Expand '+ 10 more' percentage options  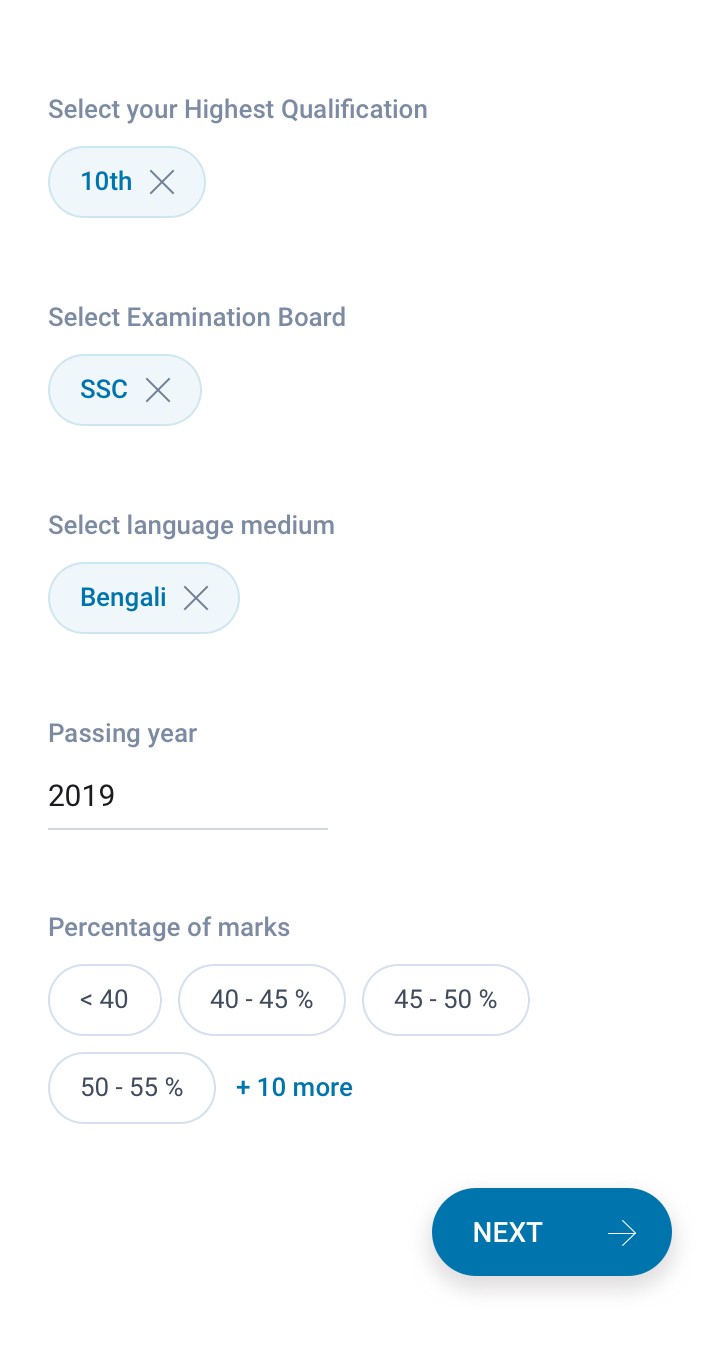(294, 1087)
